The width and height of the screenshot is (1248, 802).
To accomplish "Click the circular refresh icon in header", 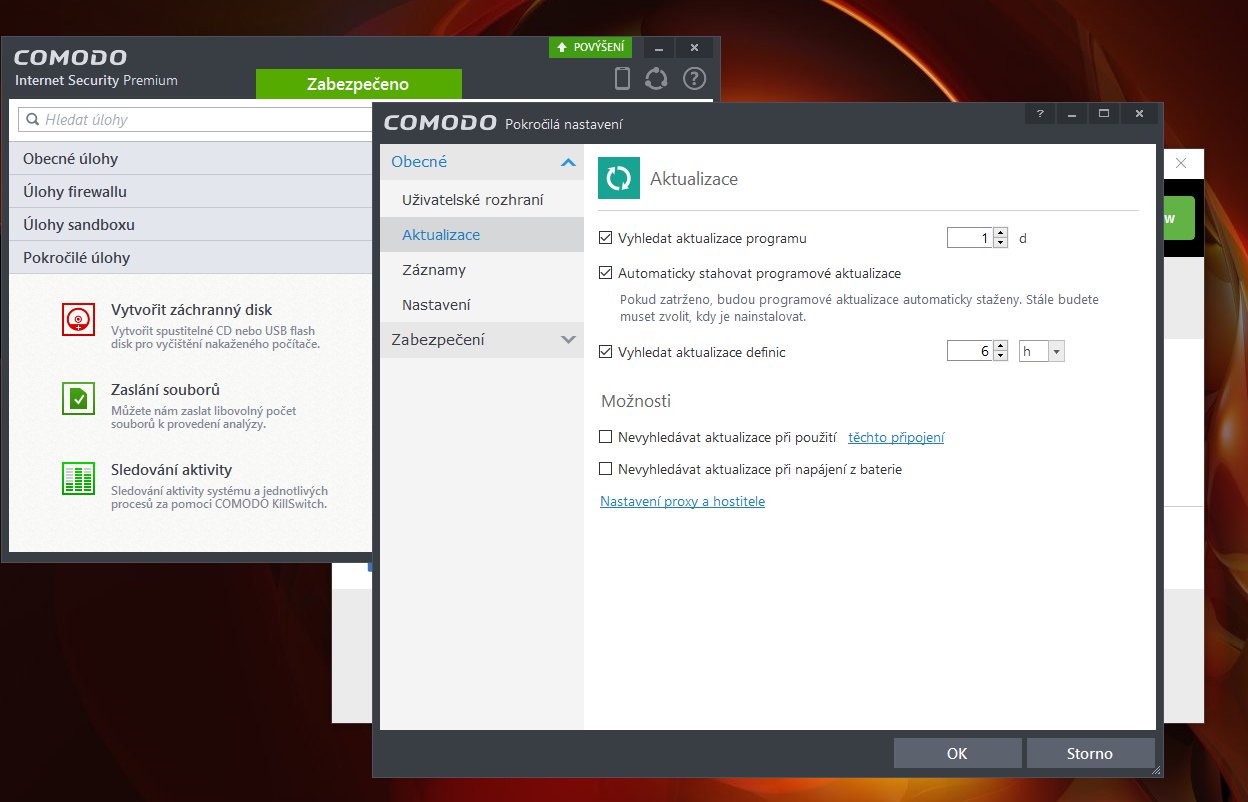I will click(656, 78).
